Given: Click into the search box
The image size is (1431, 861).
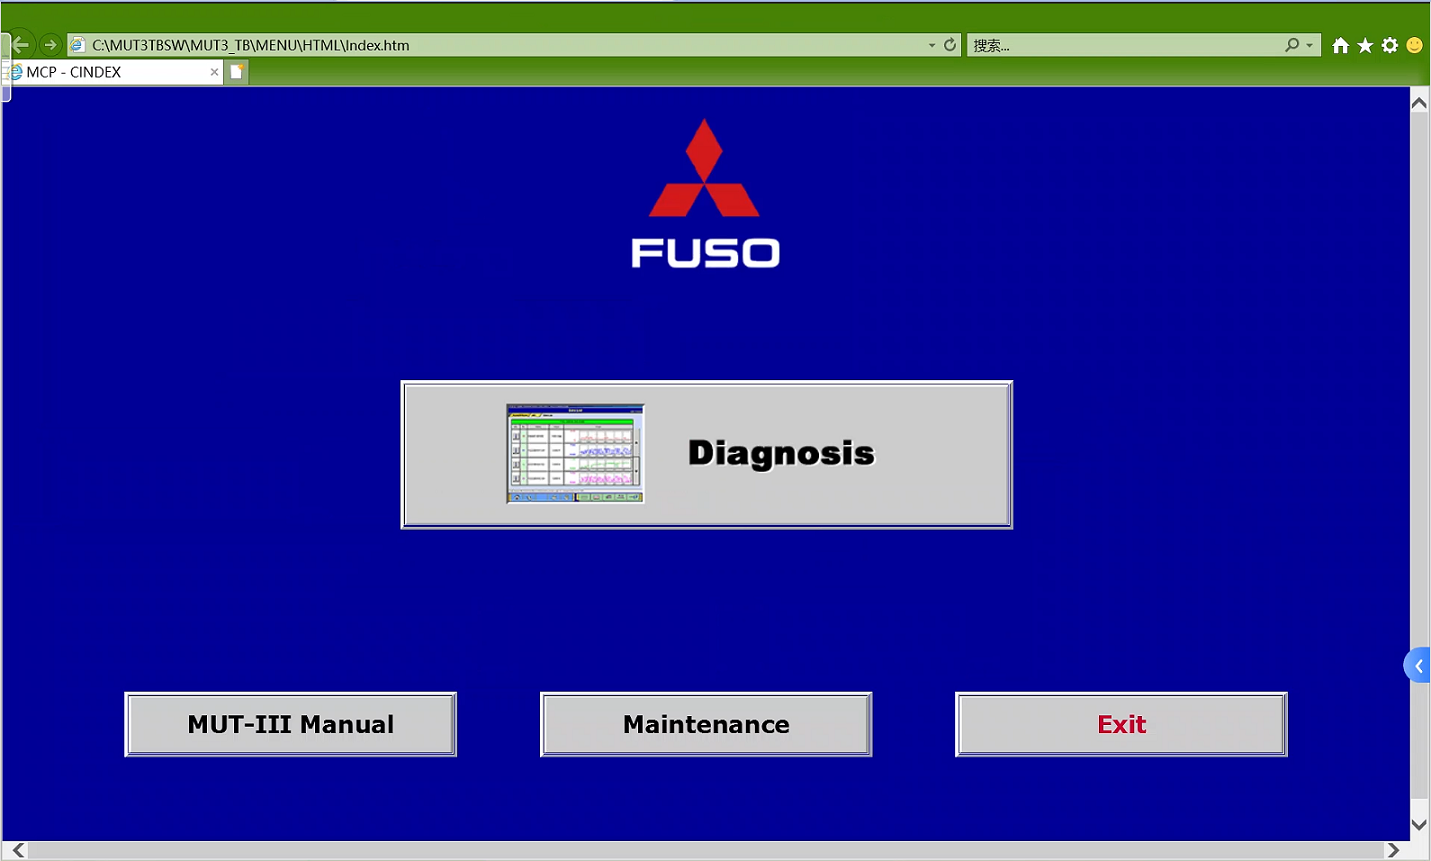Looking at the screenshot, I should (x=1125, y=45).
